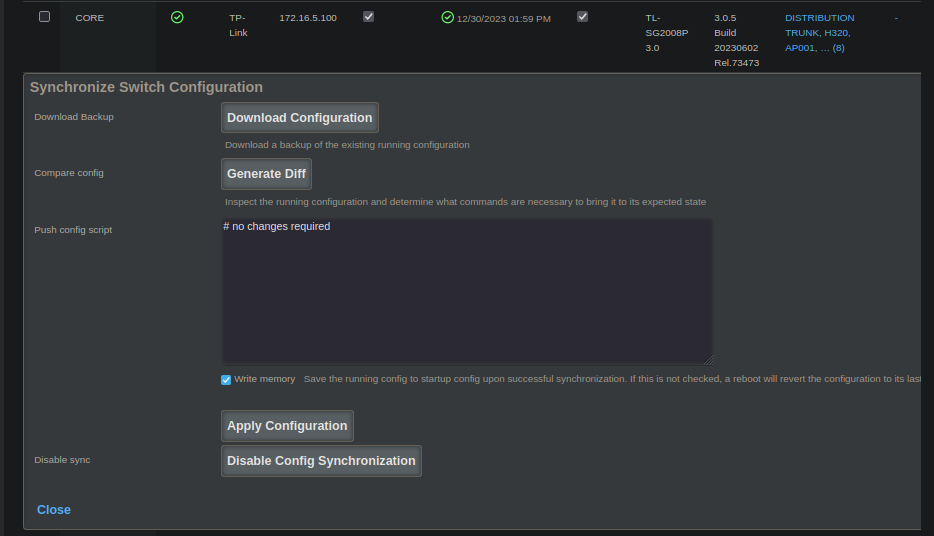This screenshot has height=536, width=934.
Task: Click Disable Config Synchronization button
Action: click(x=321, y=461)
